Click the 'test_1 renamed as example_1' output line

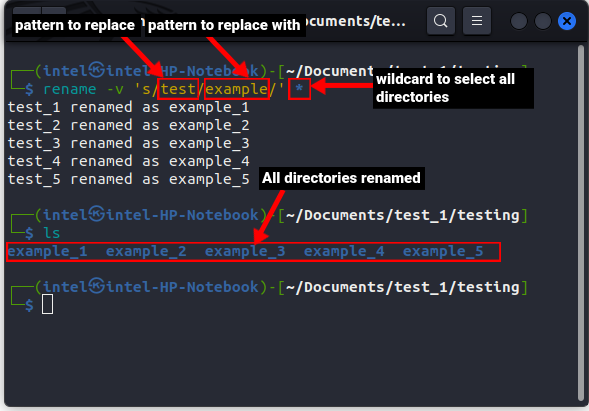pyautogui.click(x=128, y=107)
